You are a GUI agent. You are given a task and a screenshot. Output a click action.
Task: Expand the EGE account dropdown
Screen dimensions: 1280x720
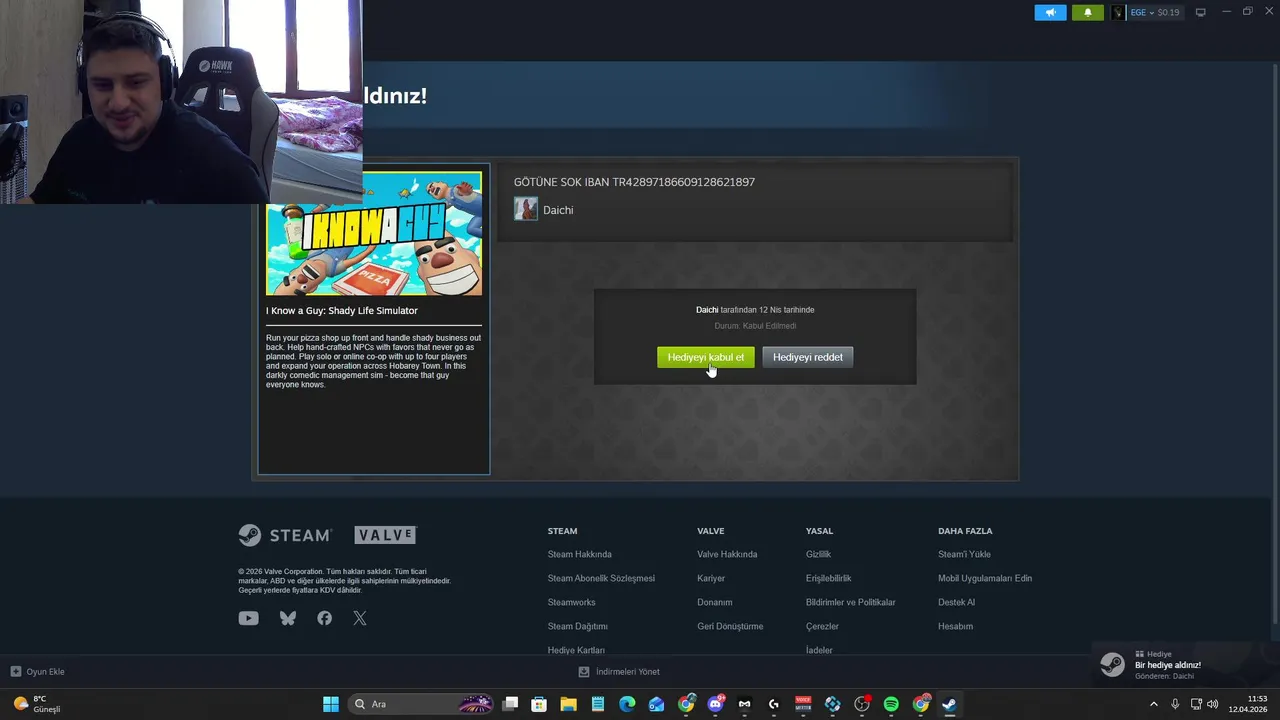(1141, 12)
